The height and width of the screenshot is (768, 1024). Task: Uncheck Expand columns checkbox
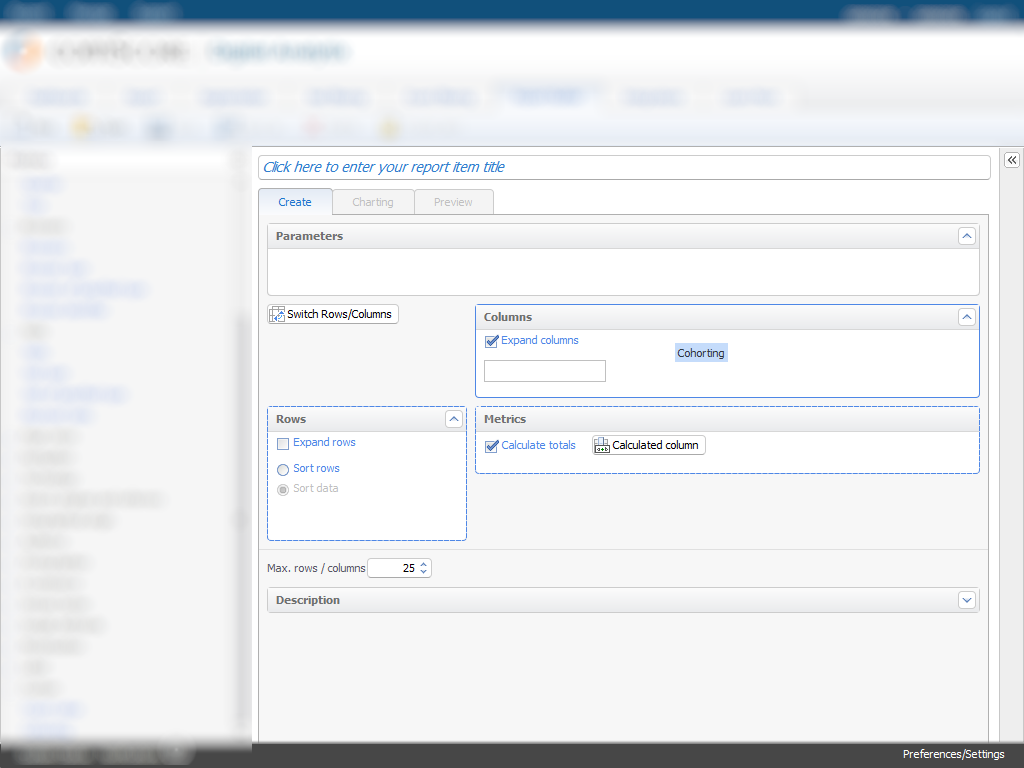pos(492,341)
